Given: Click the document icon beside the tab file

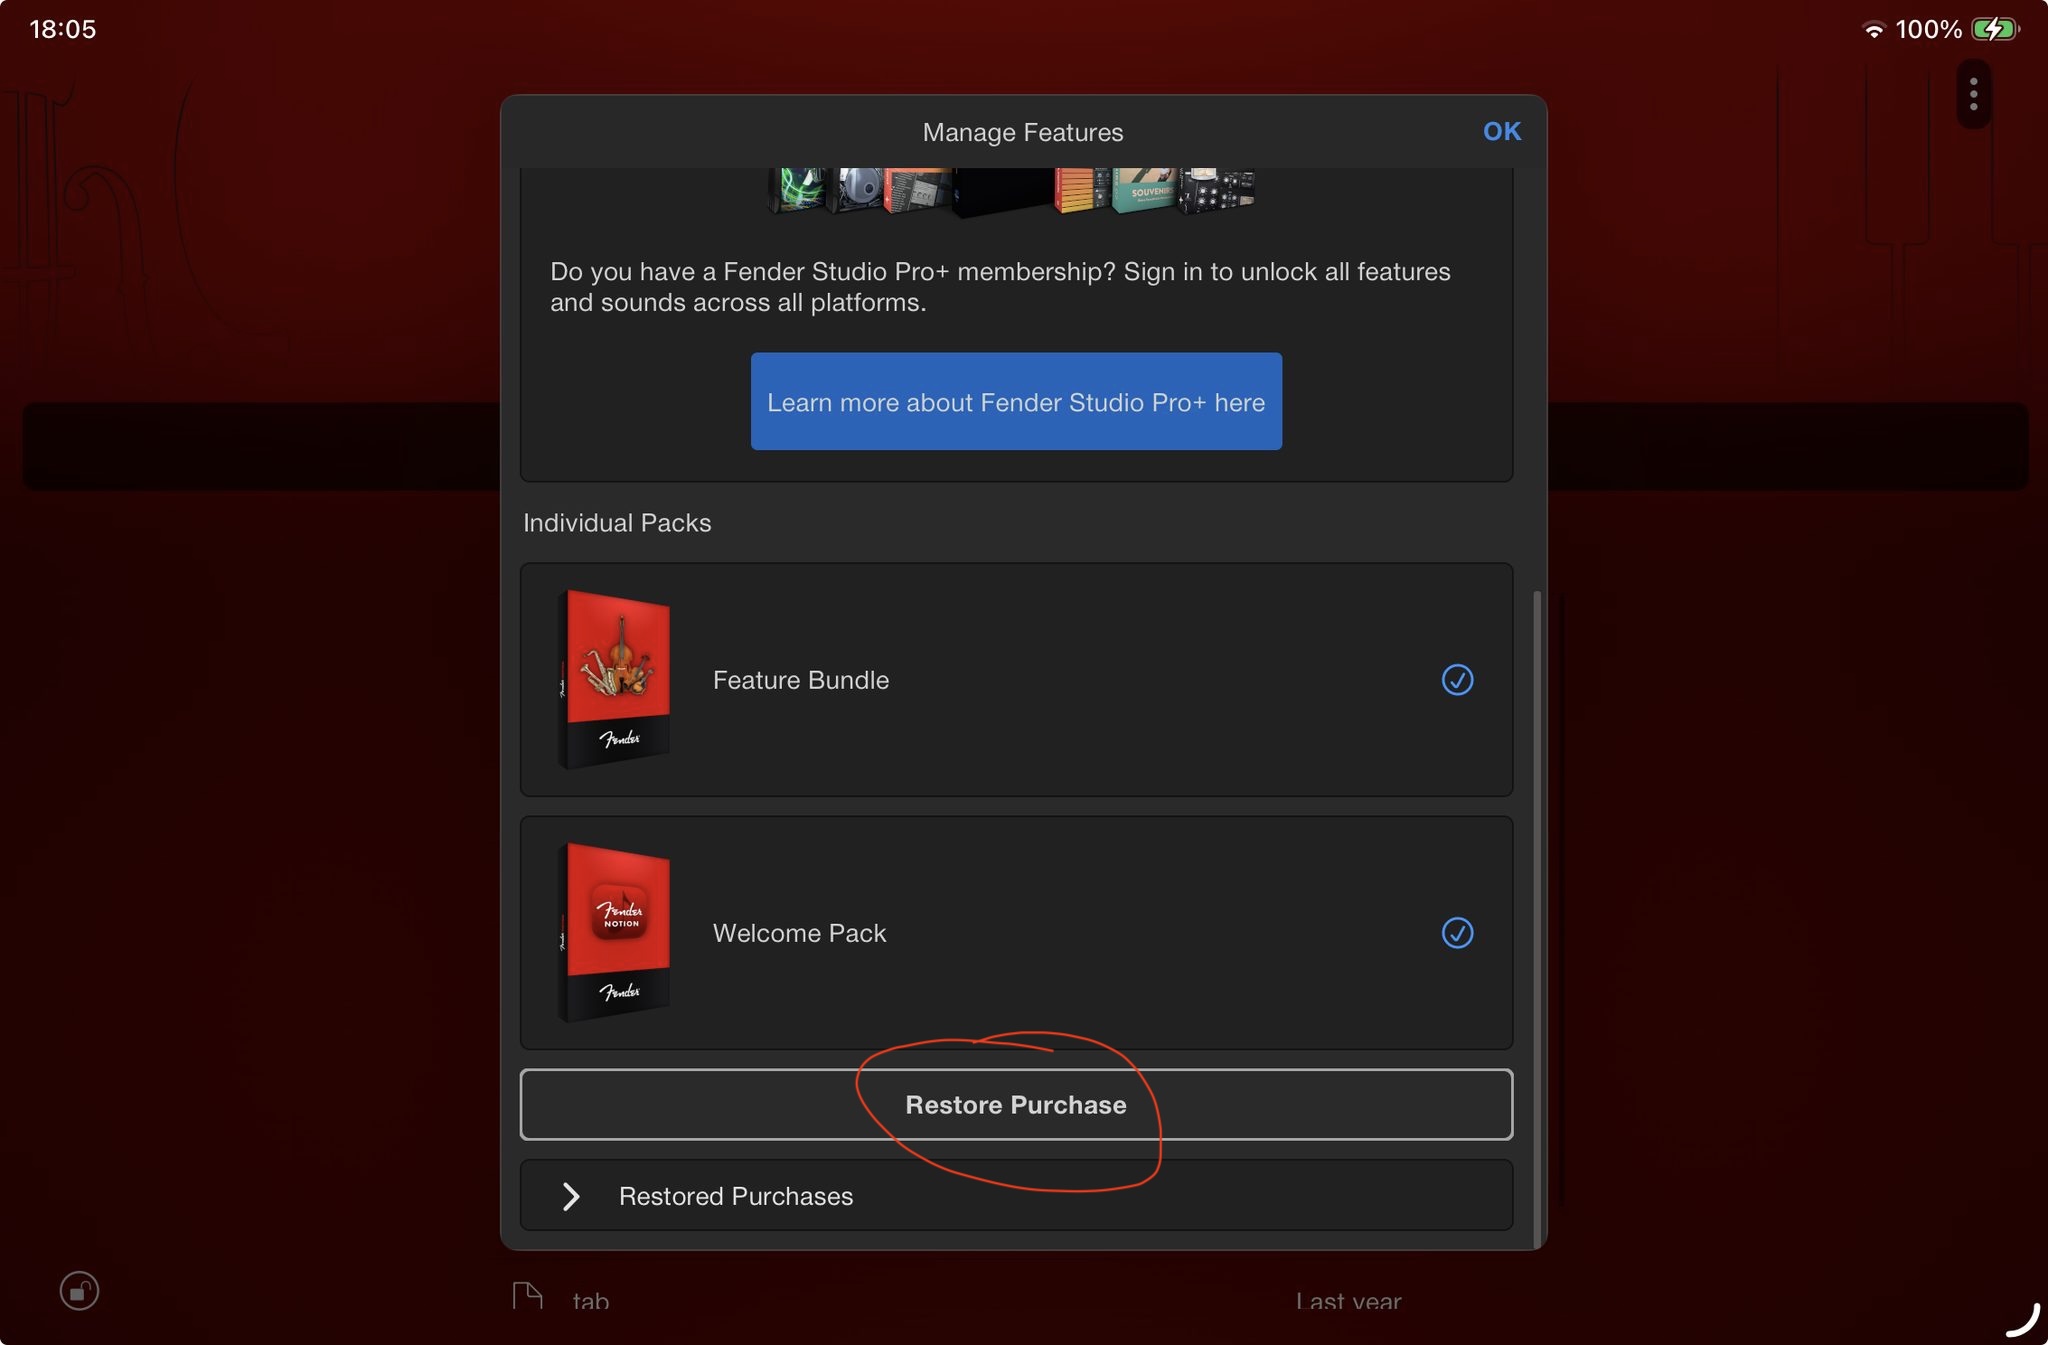Looking at the screenshot, I should [x=527, y=1296].
